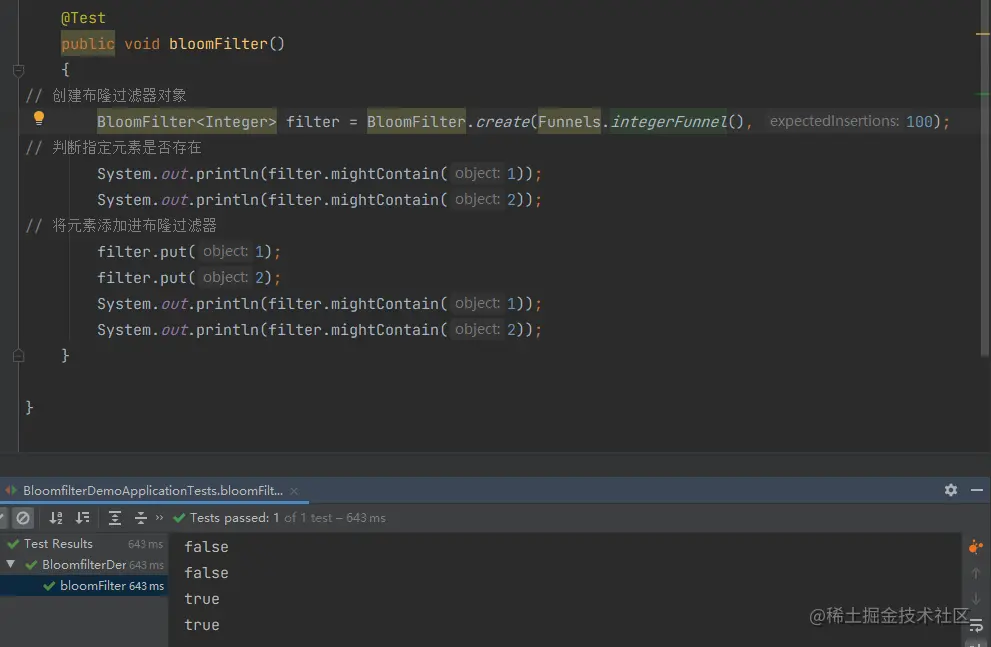Click the comment '将元素添加进布隆过滤器'
The height and width of the screenshot is (647, 991).
tap(134, 226)
